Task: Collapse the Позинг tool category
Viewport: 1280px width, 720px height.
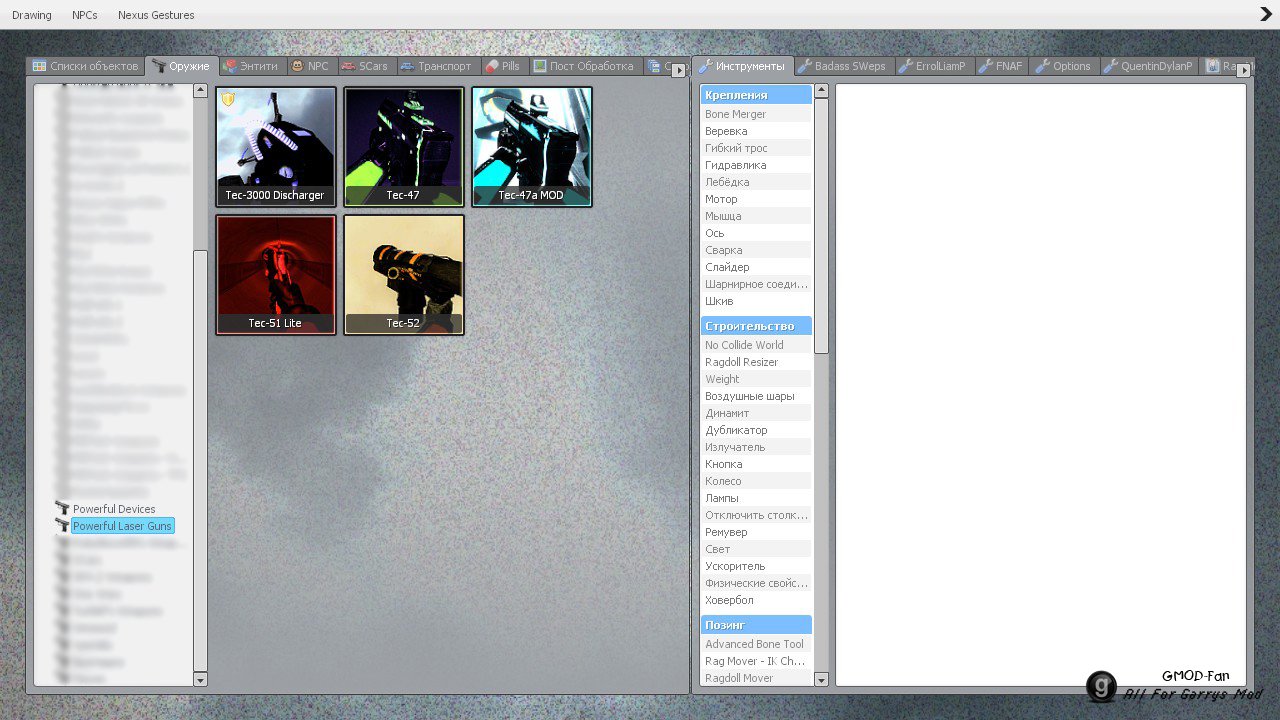Action: point(756,625)
